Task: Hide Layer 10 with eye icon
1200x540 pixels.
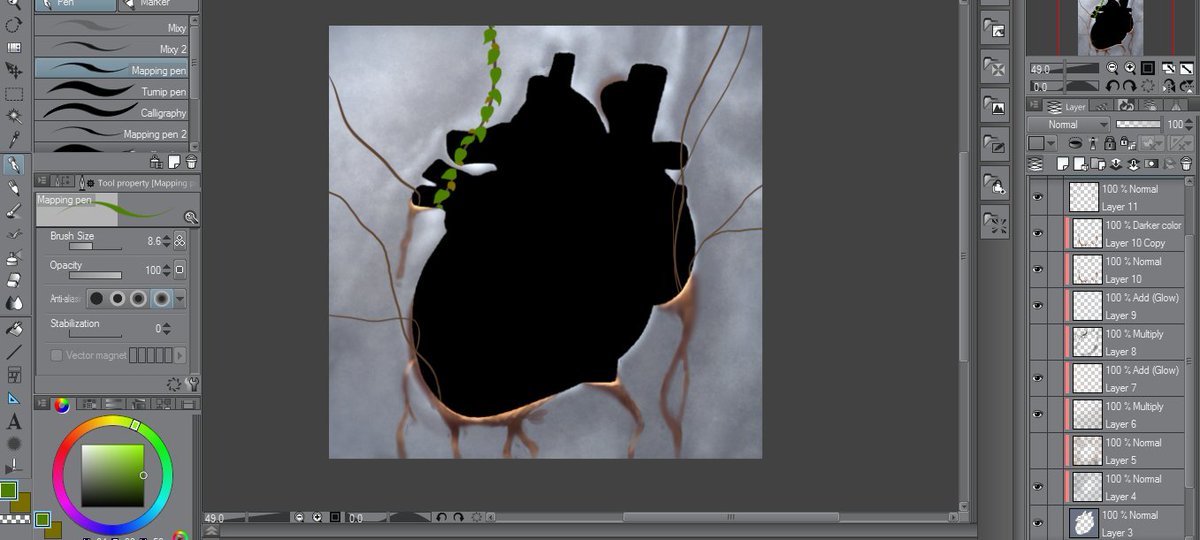Action: tap(1038, 270)
